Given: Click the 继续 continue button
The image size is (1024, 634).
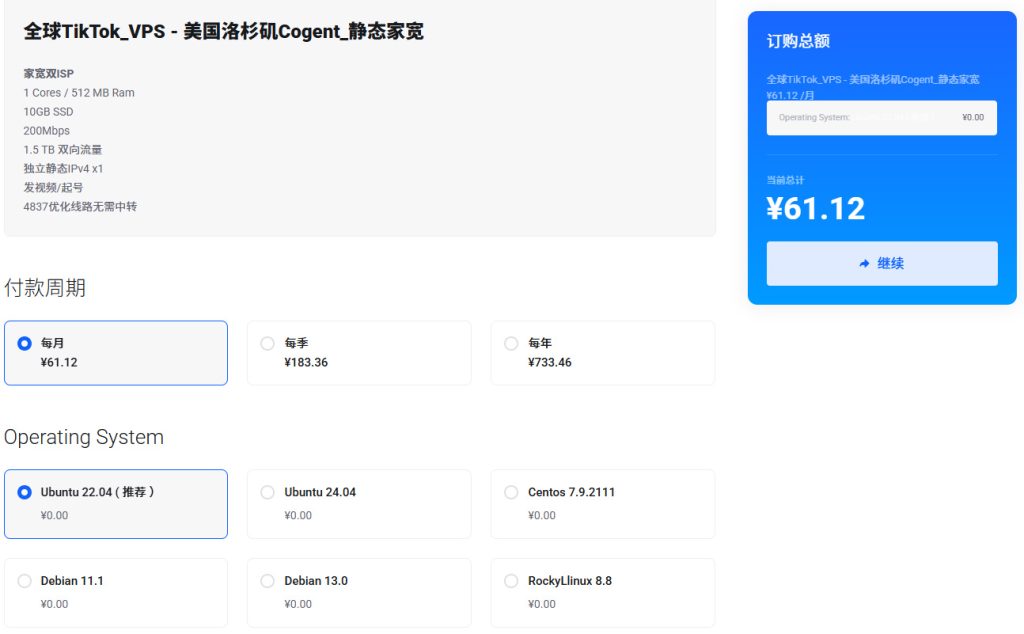Looking at the screenshot, I should (882, 264).
